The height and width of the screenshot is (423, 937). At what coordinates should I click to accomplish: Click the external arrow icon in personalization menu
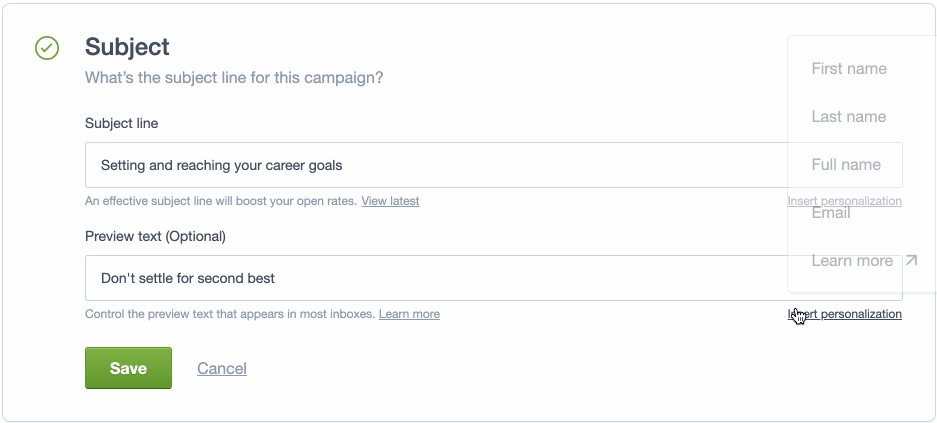[910, 261]
